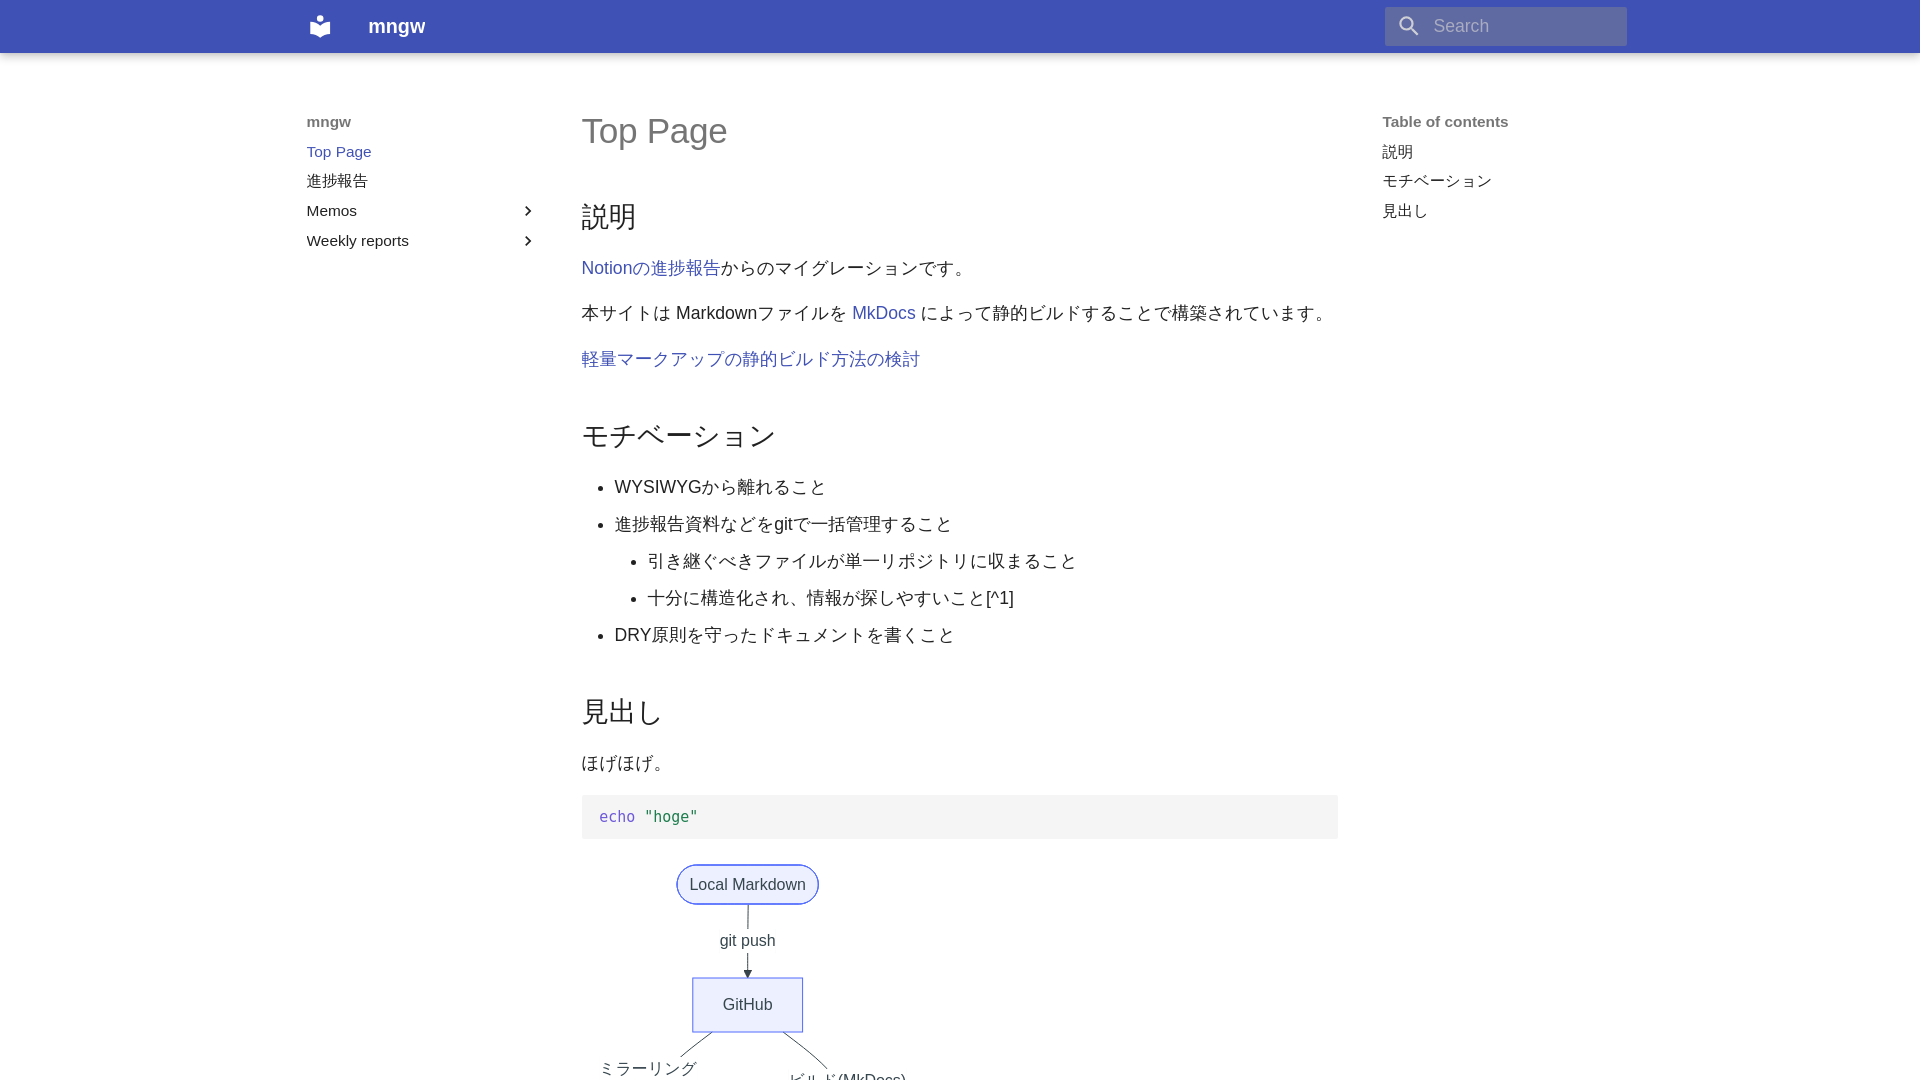Click the WYSIWYGから離れること bullet
1920x1080 pixels.
(x=721, y=487)
